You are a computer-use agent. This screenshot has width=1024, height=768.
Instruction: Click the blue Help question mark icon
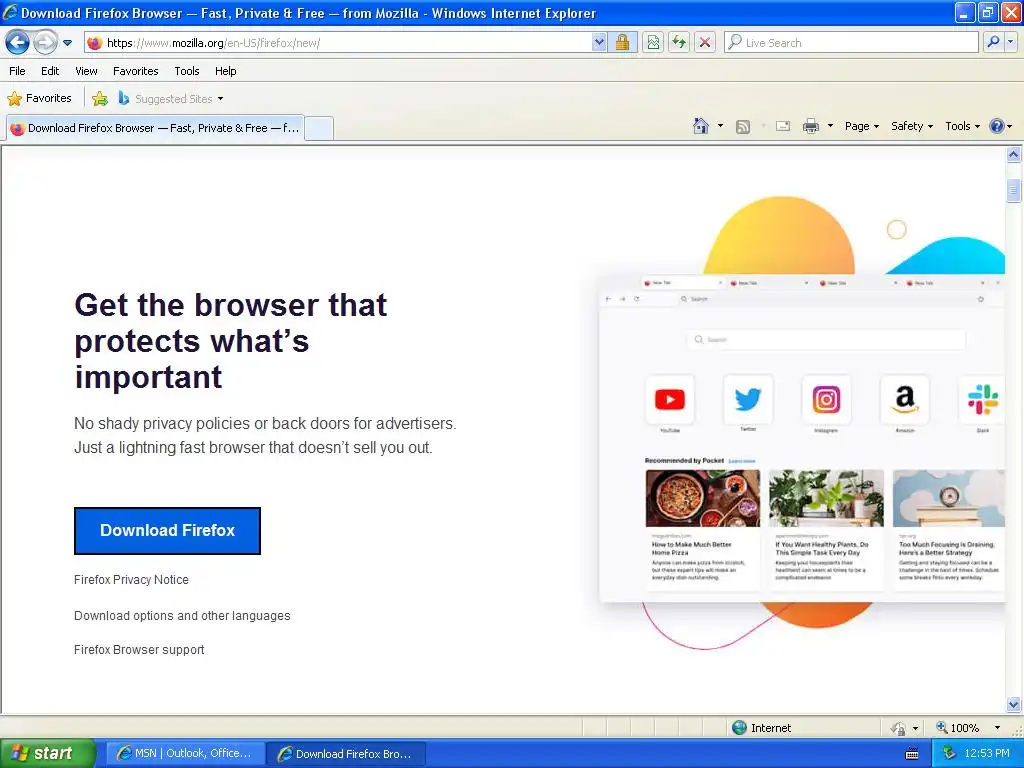coord(997,126)
